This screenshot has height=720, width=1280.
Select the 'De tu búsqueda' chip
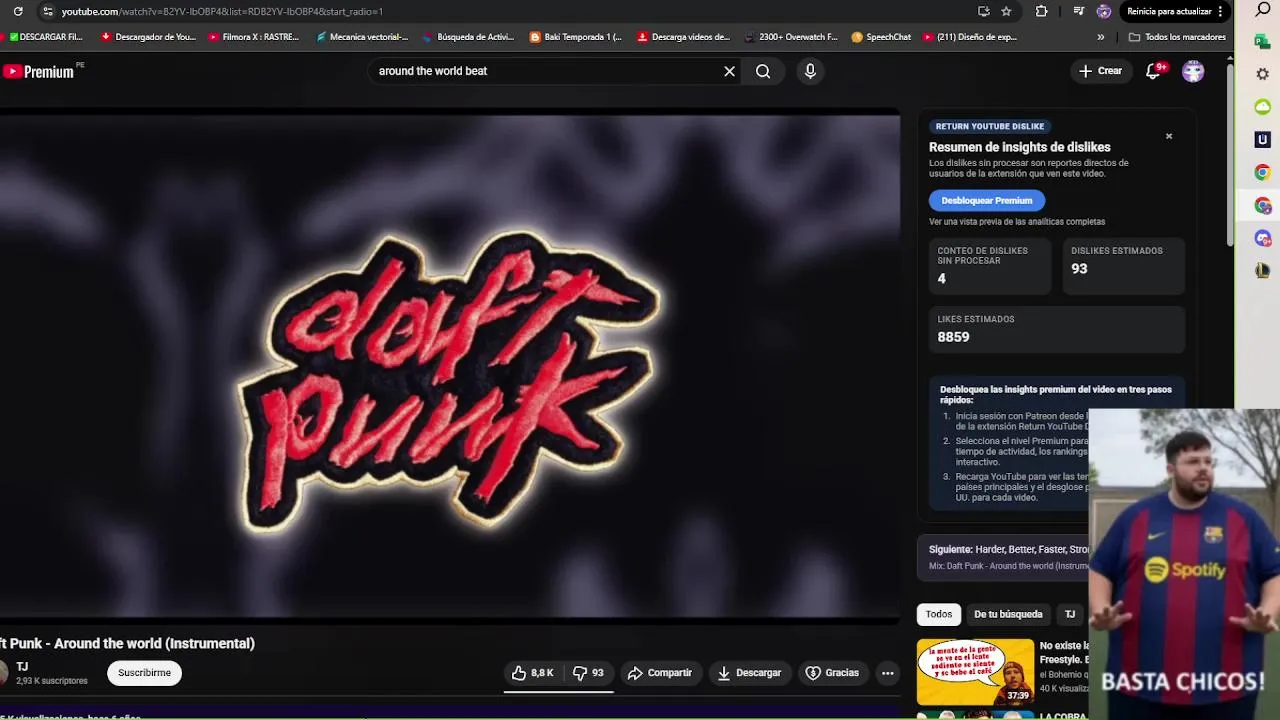click(x=1008, y=614)
